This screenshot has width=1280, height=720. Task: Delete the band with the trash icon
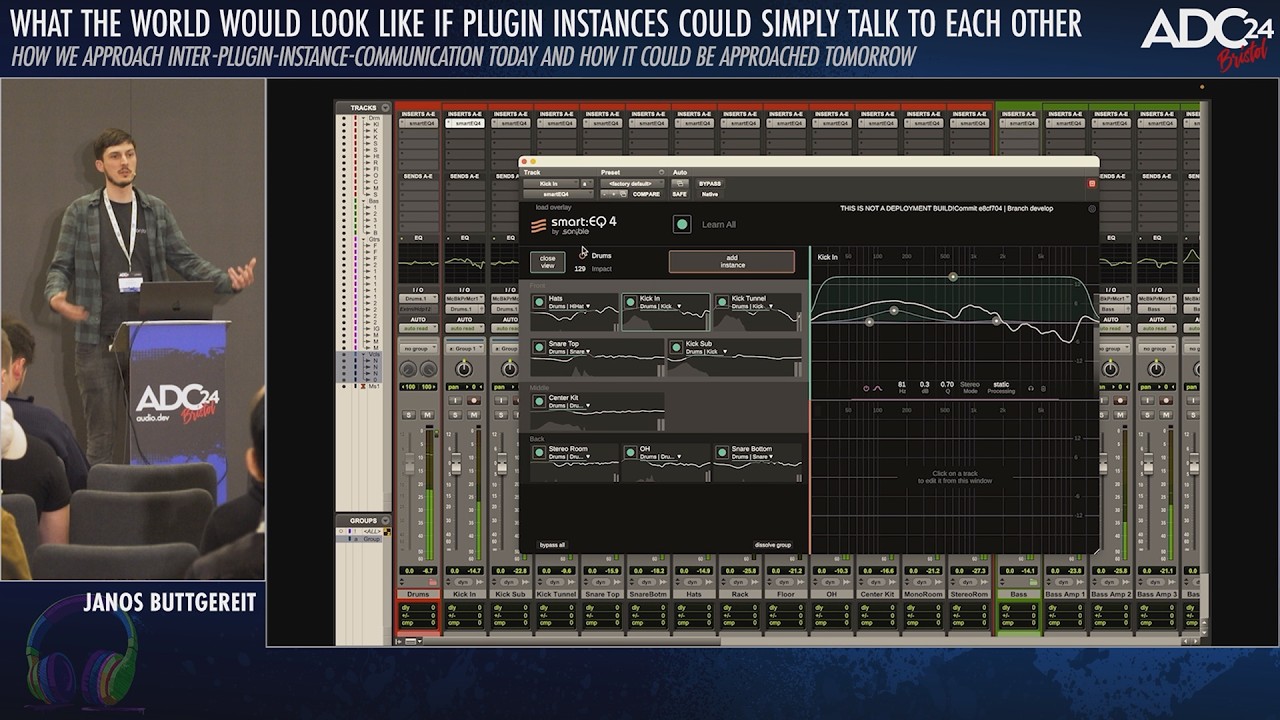click(1043, 388)
